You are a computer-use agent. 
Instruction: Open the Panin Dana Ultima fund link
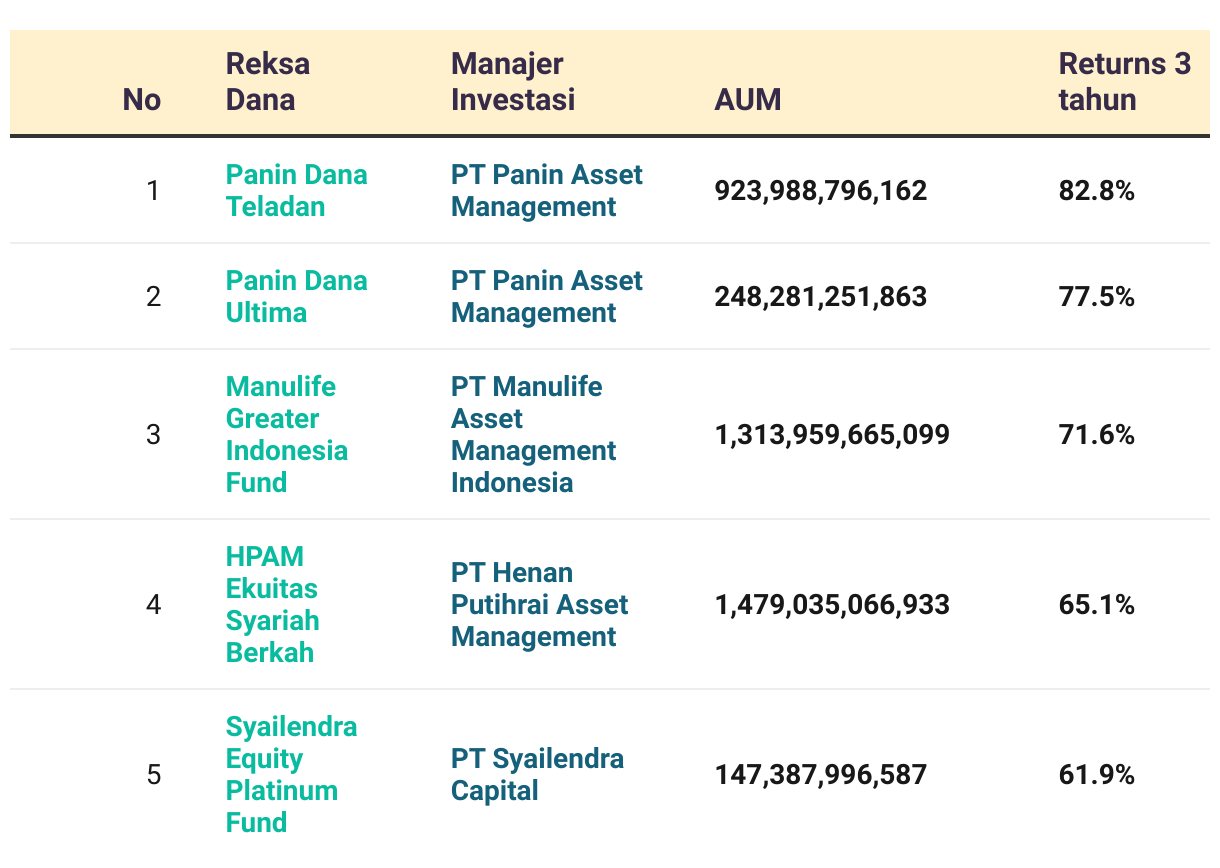pyautogui.click(x=296, y=296)
